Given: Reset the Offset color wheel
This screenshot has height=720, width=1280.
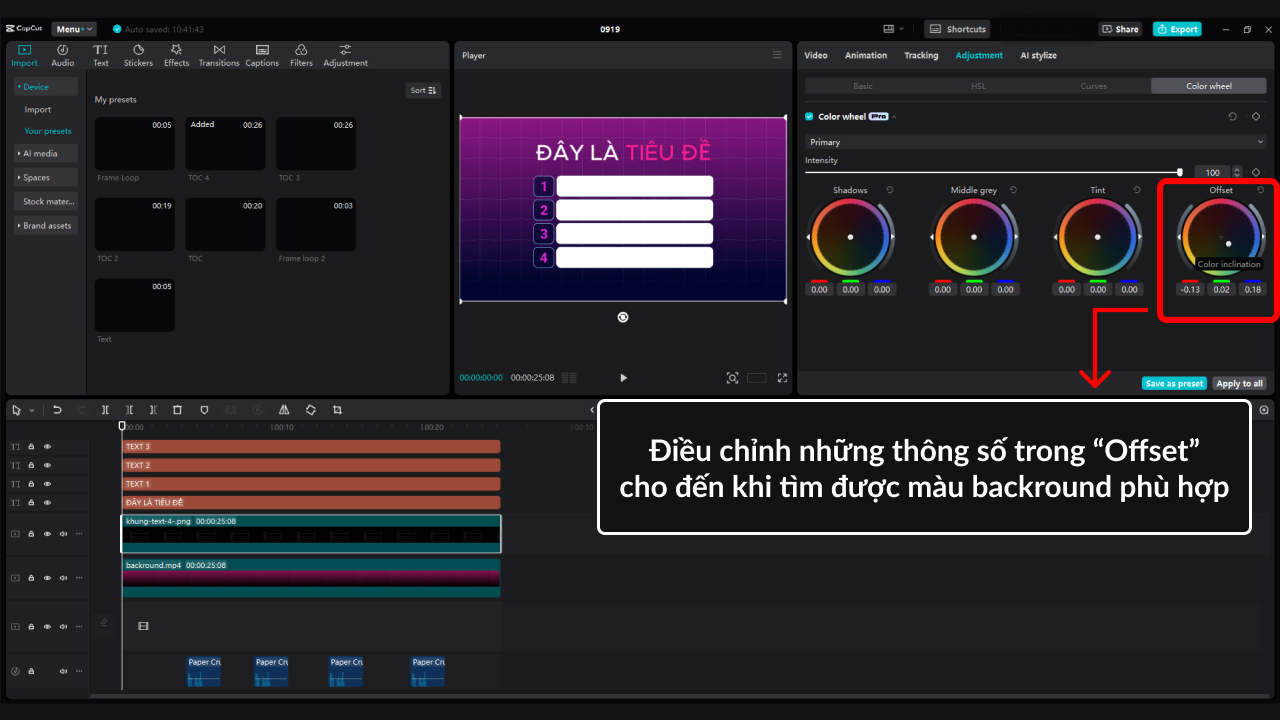Looking at the screenshot, I should pos(1260,190).
